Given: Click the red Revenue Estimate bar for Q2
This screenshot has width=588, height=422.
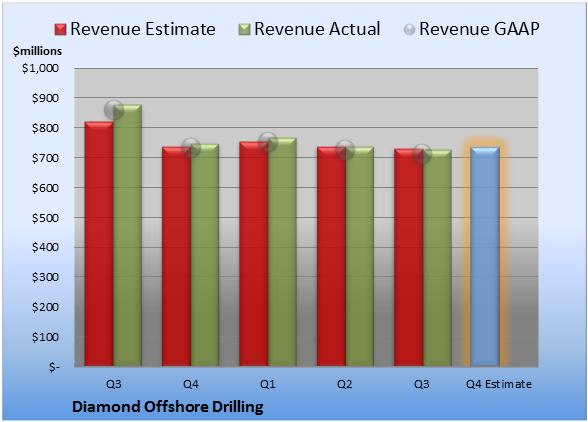Looking at the screenshot, I should (331, 257).
